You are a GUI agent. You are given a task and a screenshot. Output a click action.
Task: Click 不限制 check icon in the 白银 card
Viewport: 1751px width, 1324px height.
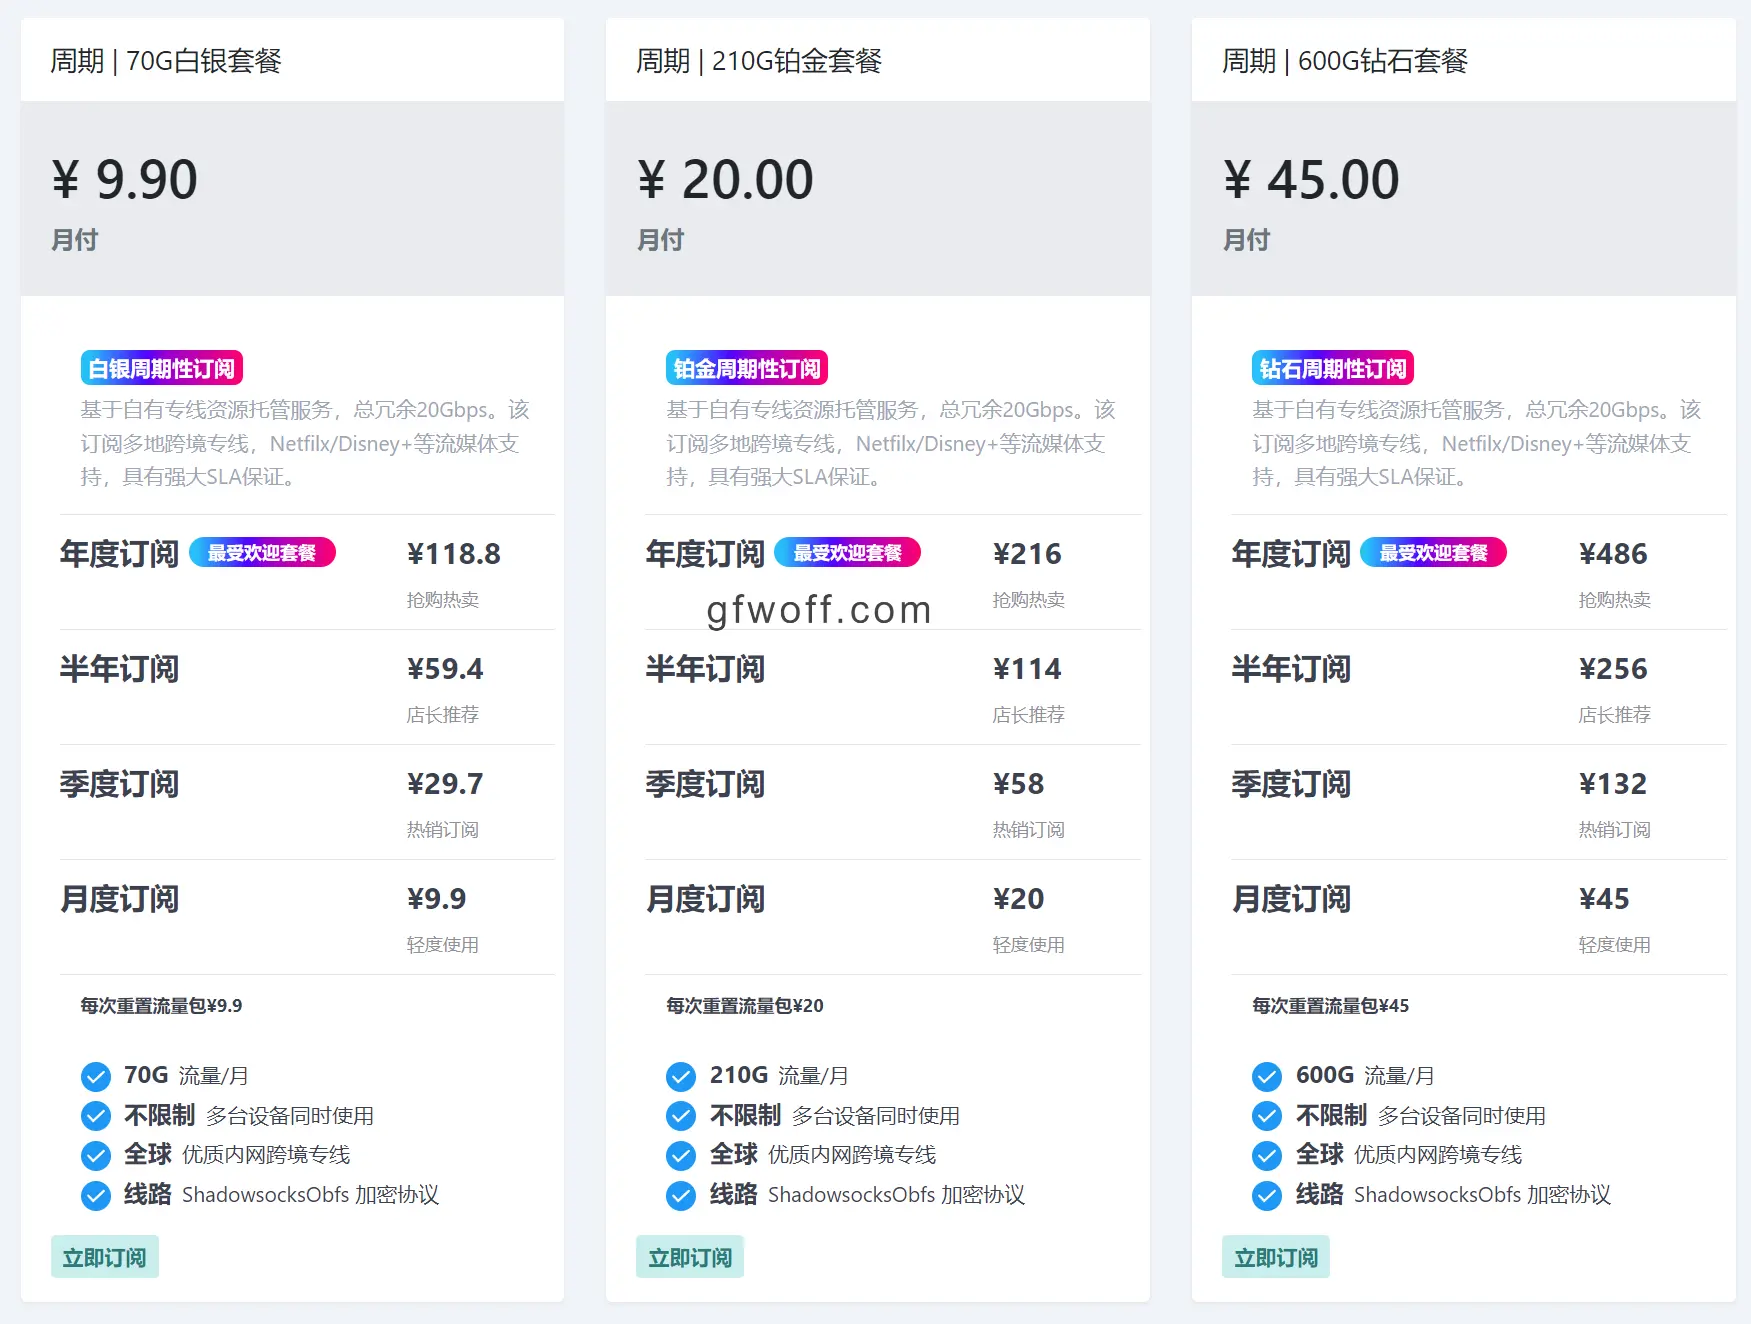pyautogui.click(x=96, y=1115)
